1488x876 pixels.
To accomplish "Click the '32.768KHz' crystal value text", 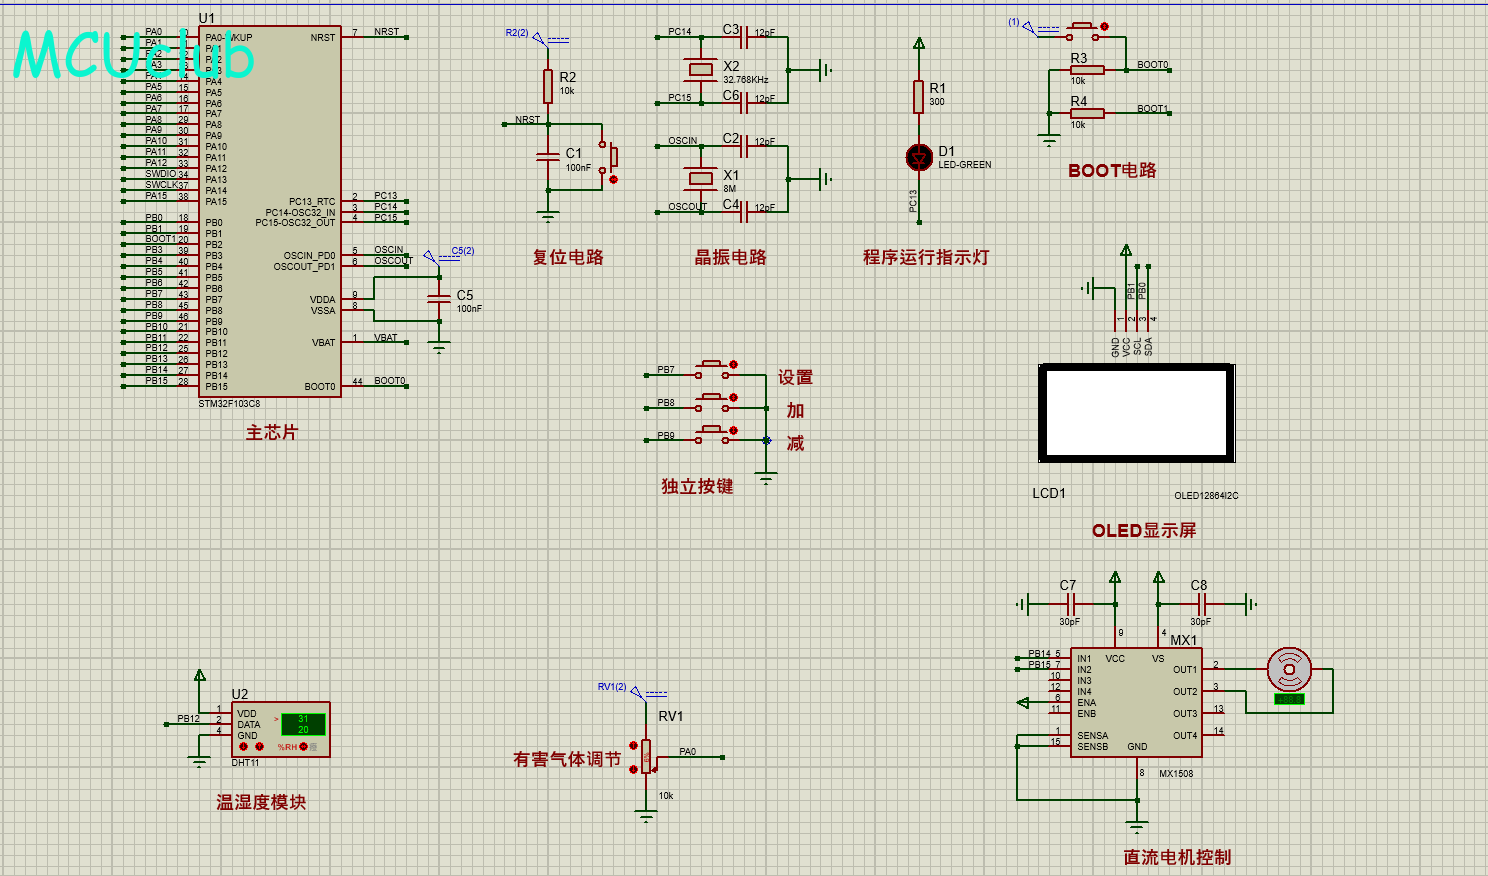I will pyautogui.click(x=746, y=80).
